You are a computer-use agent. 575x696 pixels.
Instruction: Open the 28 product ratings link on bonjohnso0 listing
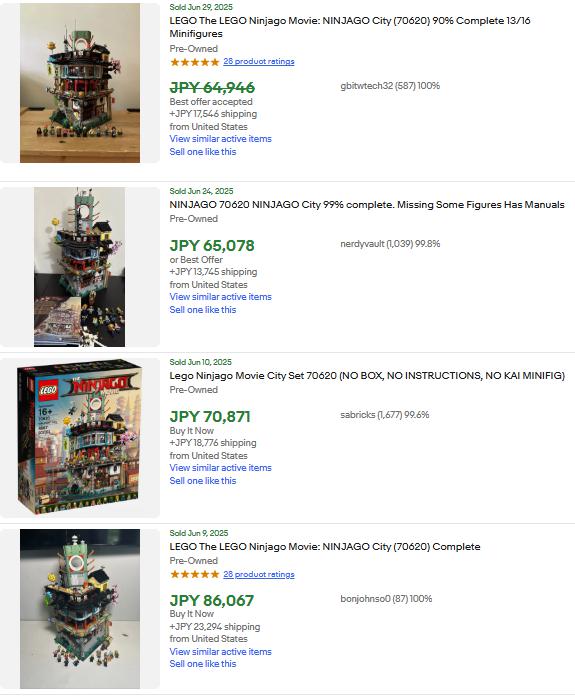point(259,574)
